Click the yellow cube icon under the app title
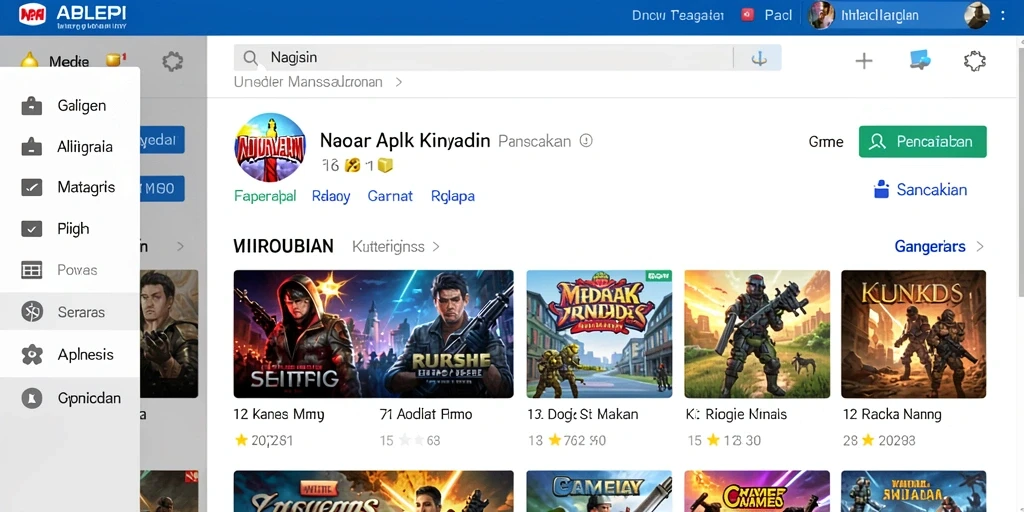This screenshot has width=1024, height=512. coord(385,166)
